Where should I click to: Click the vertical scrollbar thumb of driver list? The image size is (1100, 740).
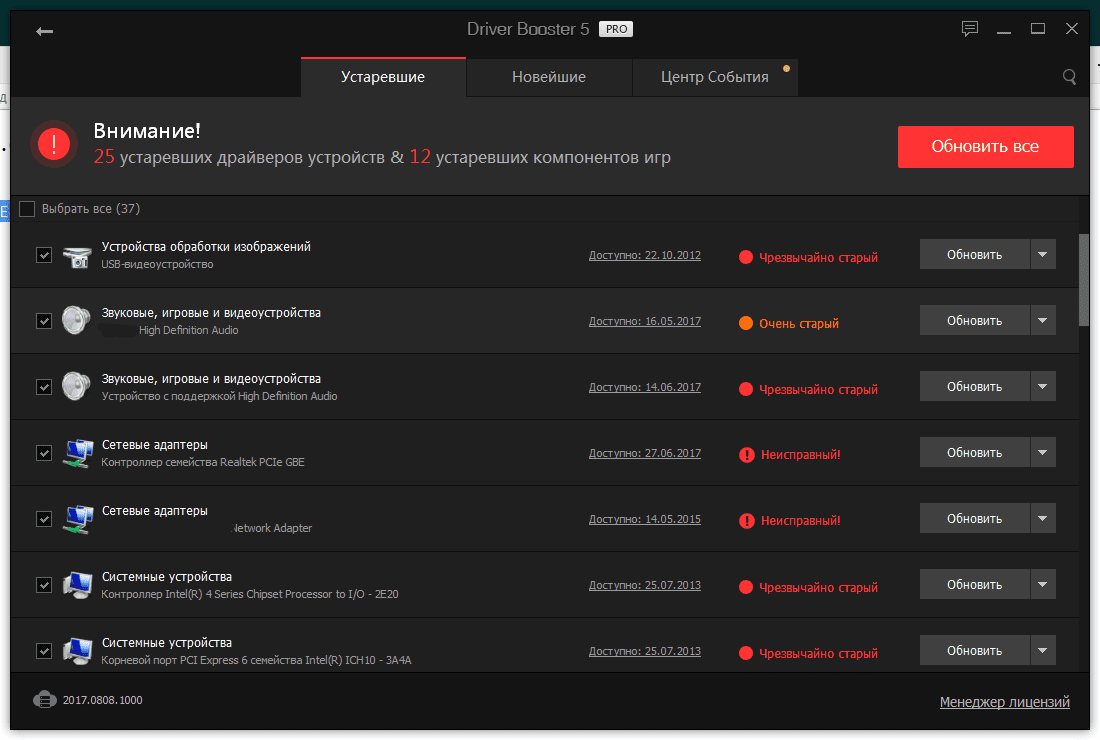(x=1084, y=280)
